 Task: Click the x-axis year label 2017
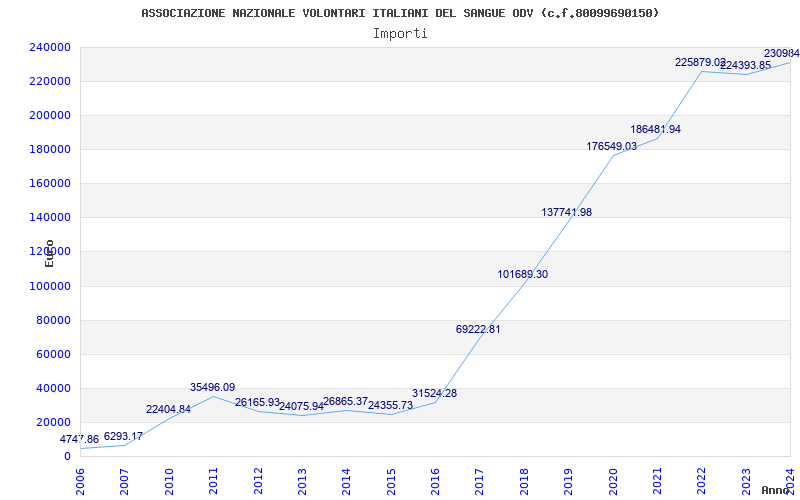tap(480, 481)
